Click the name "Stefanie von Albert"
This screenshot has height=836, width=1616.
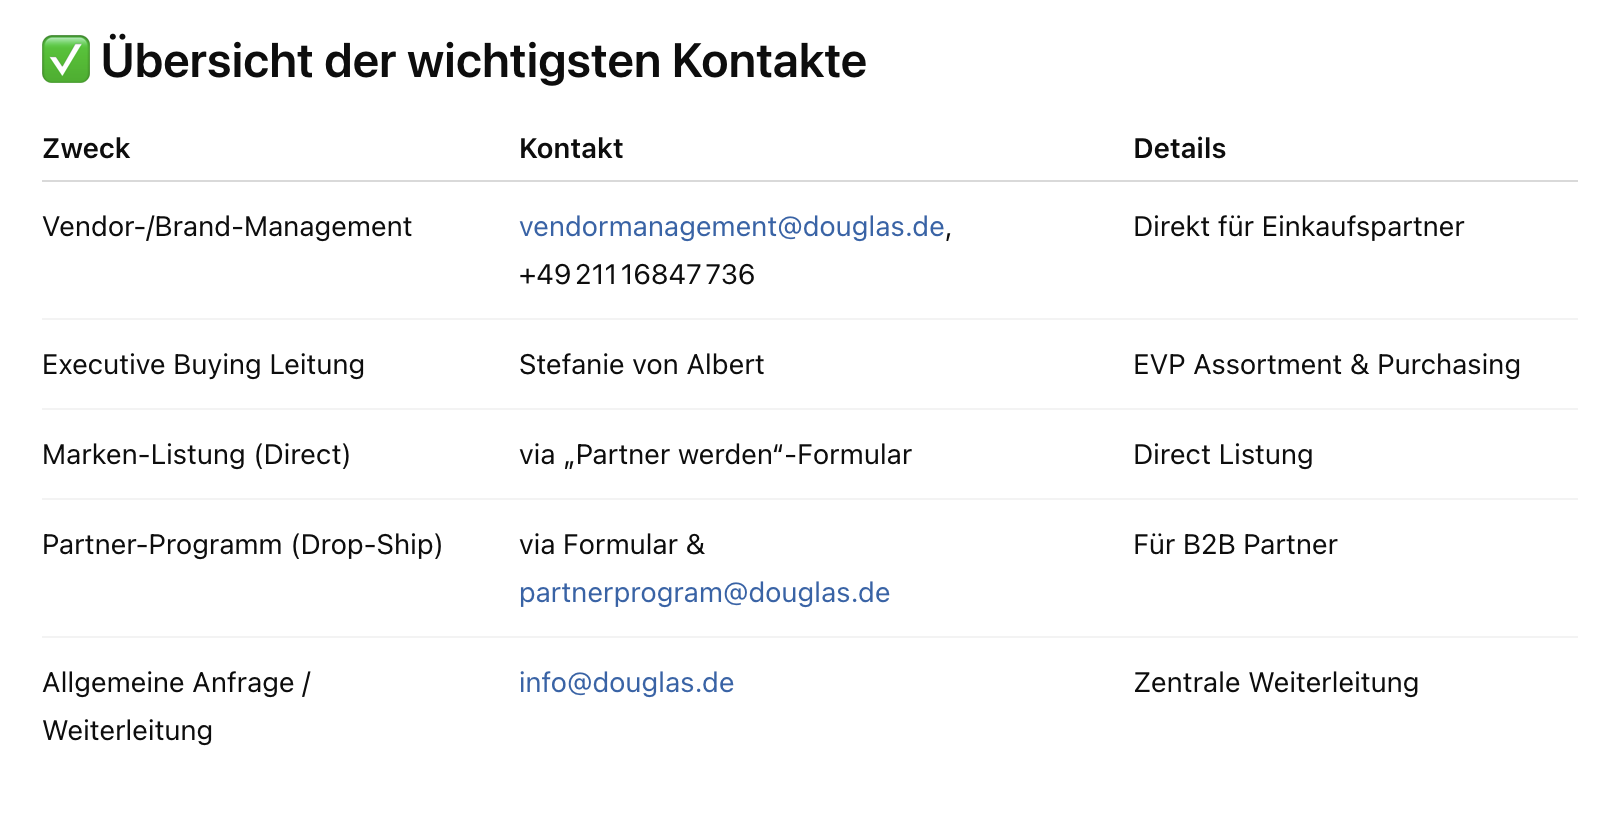tap(641, 365)
